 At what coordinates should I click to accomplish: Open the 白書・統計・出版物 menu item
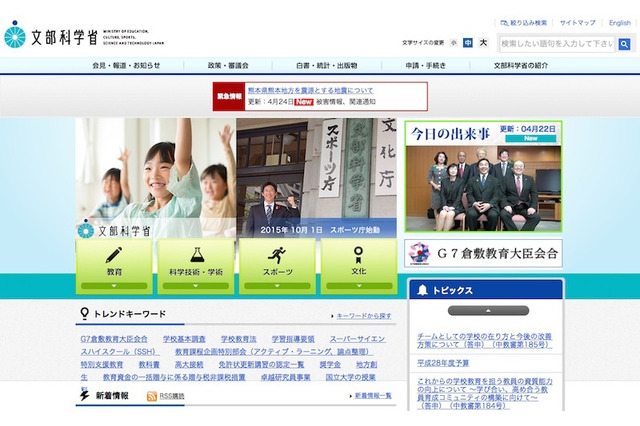tap(327, 65)
